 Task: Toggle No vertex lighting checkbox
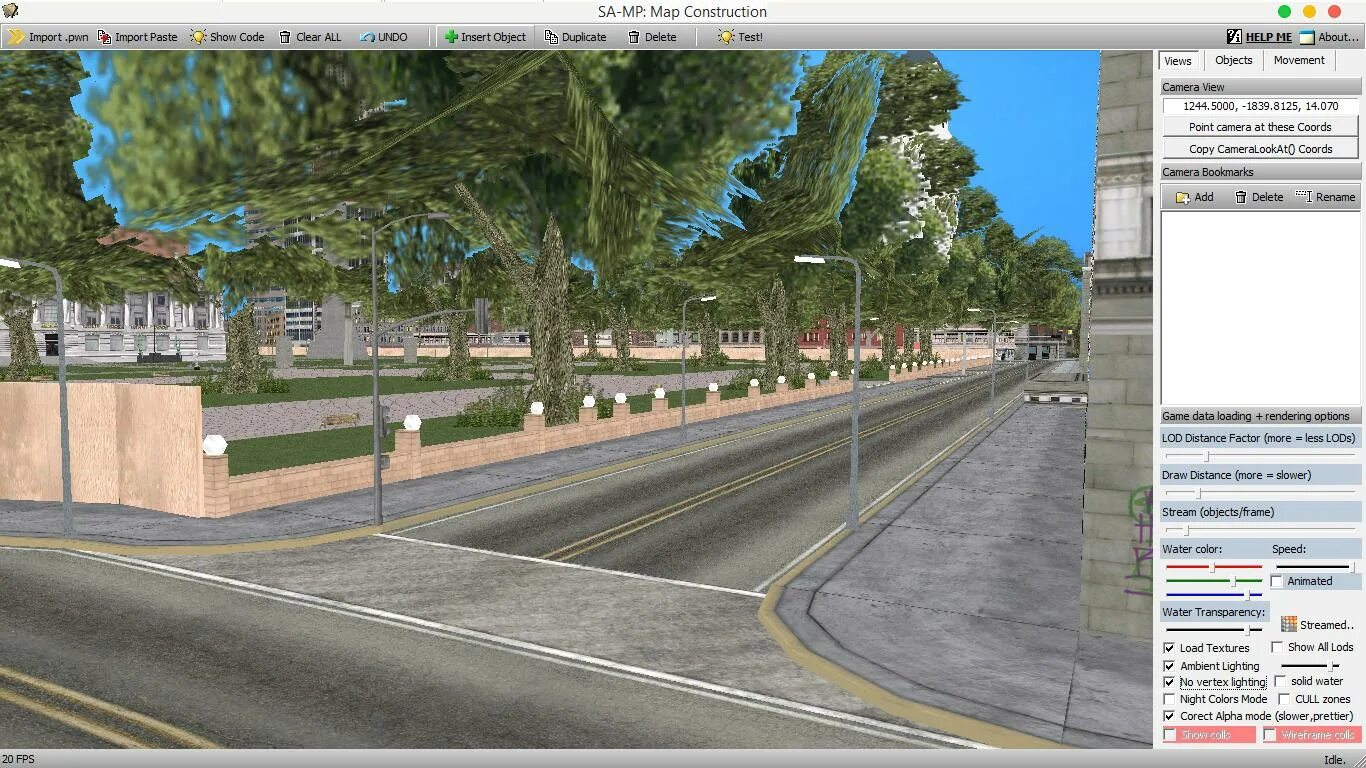[1169, 682]
